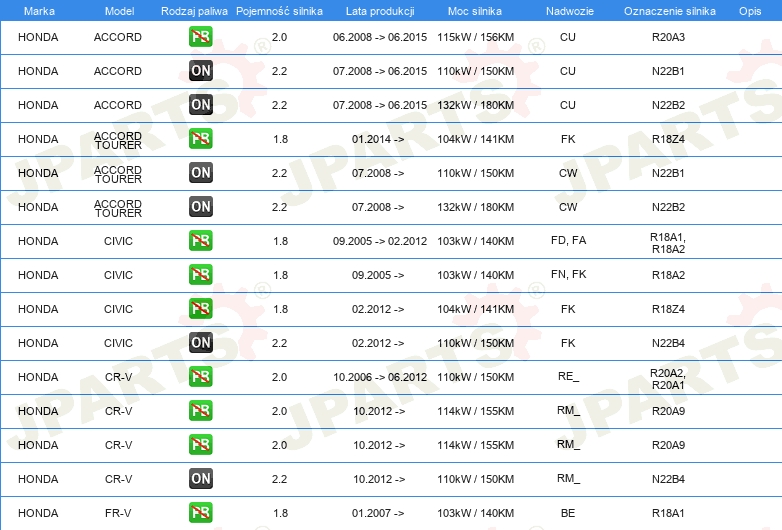Screen dimensions: 782x530
Task: Click the Oznaczenie silnika column header
Action: point(669,11)
